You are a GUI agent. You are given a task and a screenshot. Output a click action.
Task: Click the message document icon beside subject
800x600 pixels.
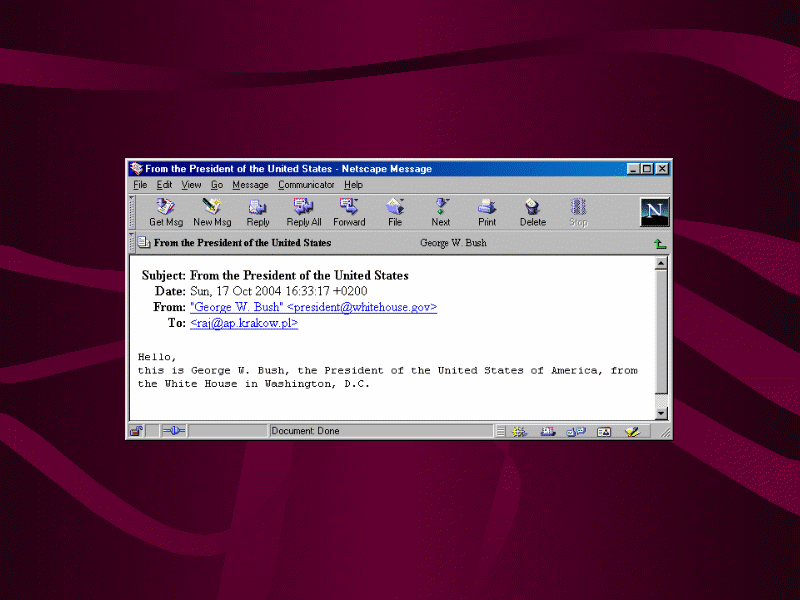point(144,242)
